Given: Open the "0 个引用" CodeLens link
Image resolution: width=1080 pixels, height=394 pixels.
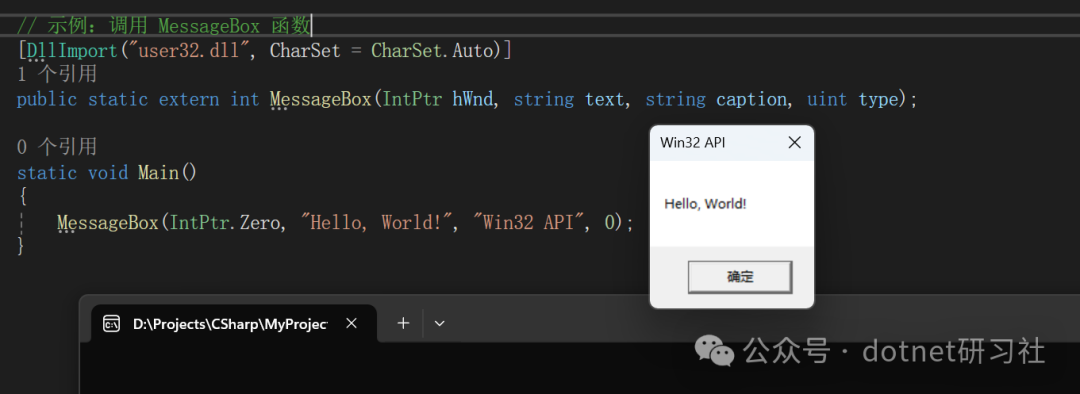Looking at the screenshot, I should tap(56, 147).
